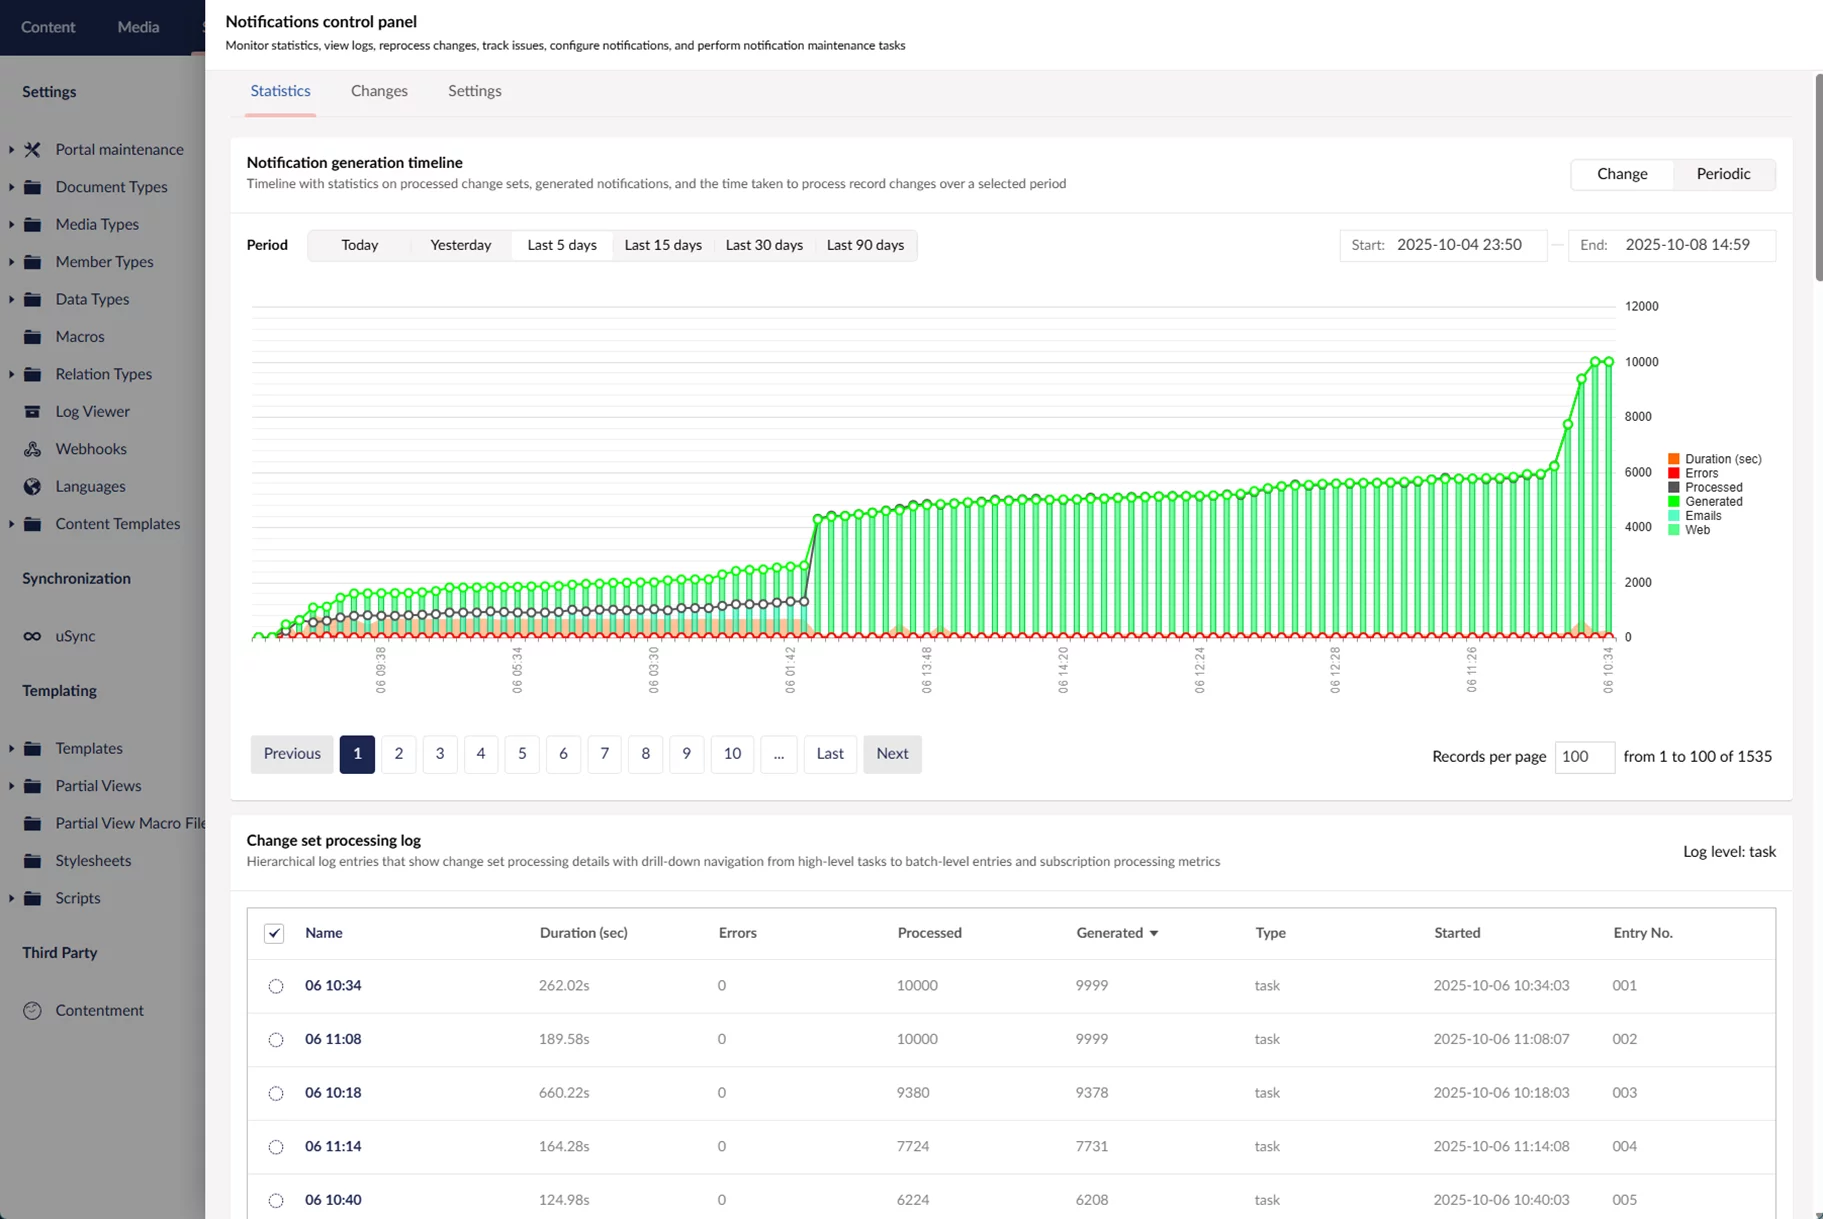Click the uSync infinity icon
Screen dimensions: 1823x1219
point(32,636)
